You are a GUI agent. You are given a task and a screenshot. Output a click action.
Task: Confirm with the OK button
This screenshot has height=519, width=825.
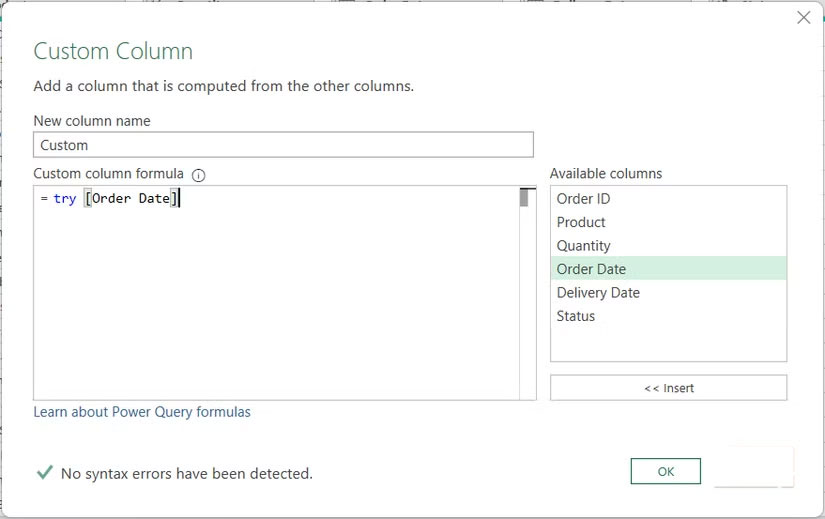(x=665, y=471)
